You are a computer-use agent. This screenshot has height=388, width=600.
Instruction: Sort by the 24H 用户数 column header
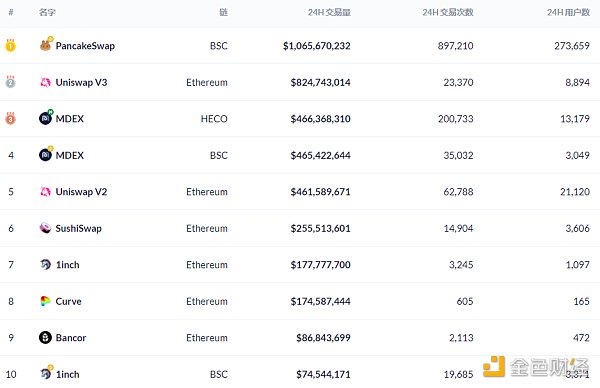[x=568, y=12]
